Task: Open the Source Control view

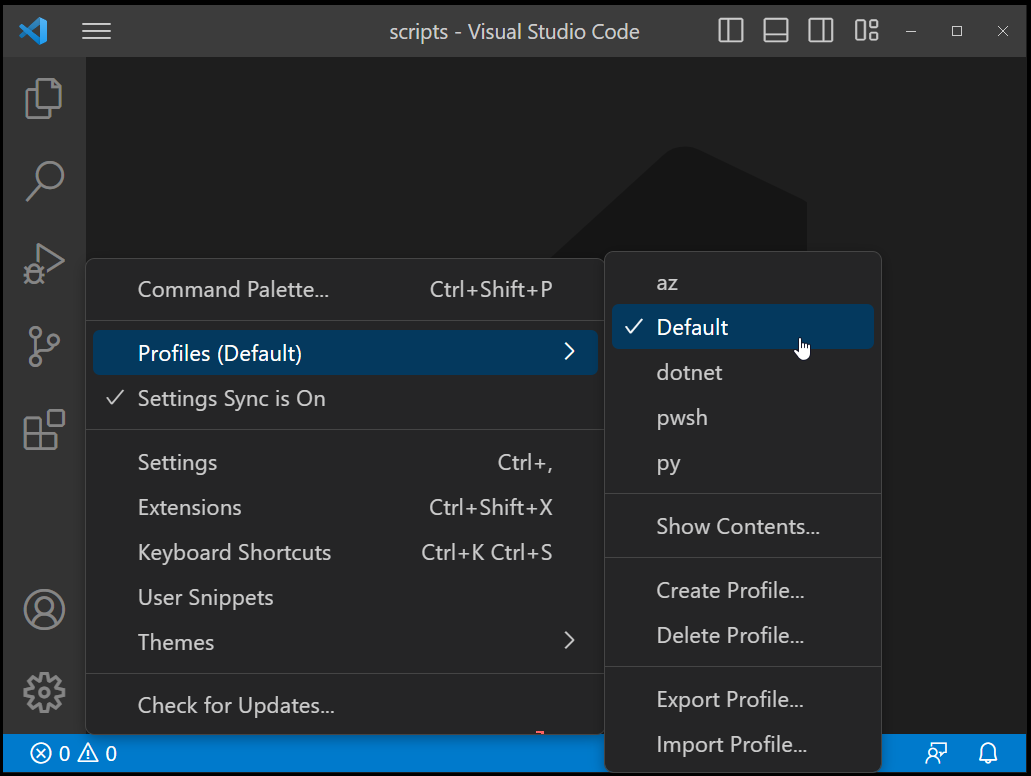Action: tap(44, 347)
